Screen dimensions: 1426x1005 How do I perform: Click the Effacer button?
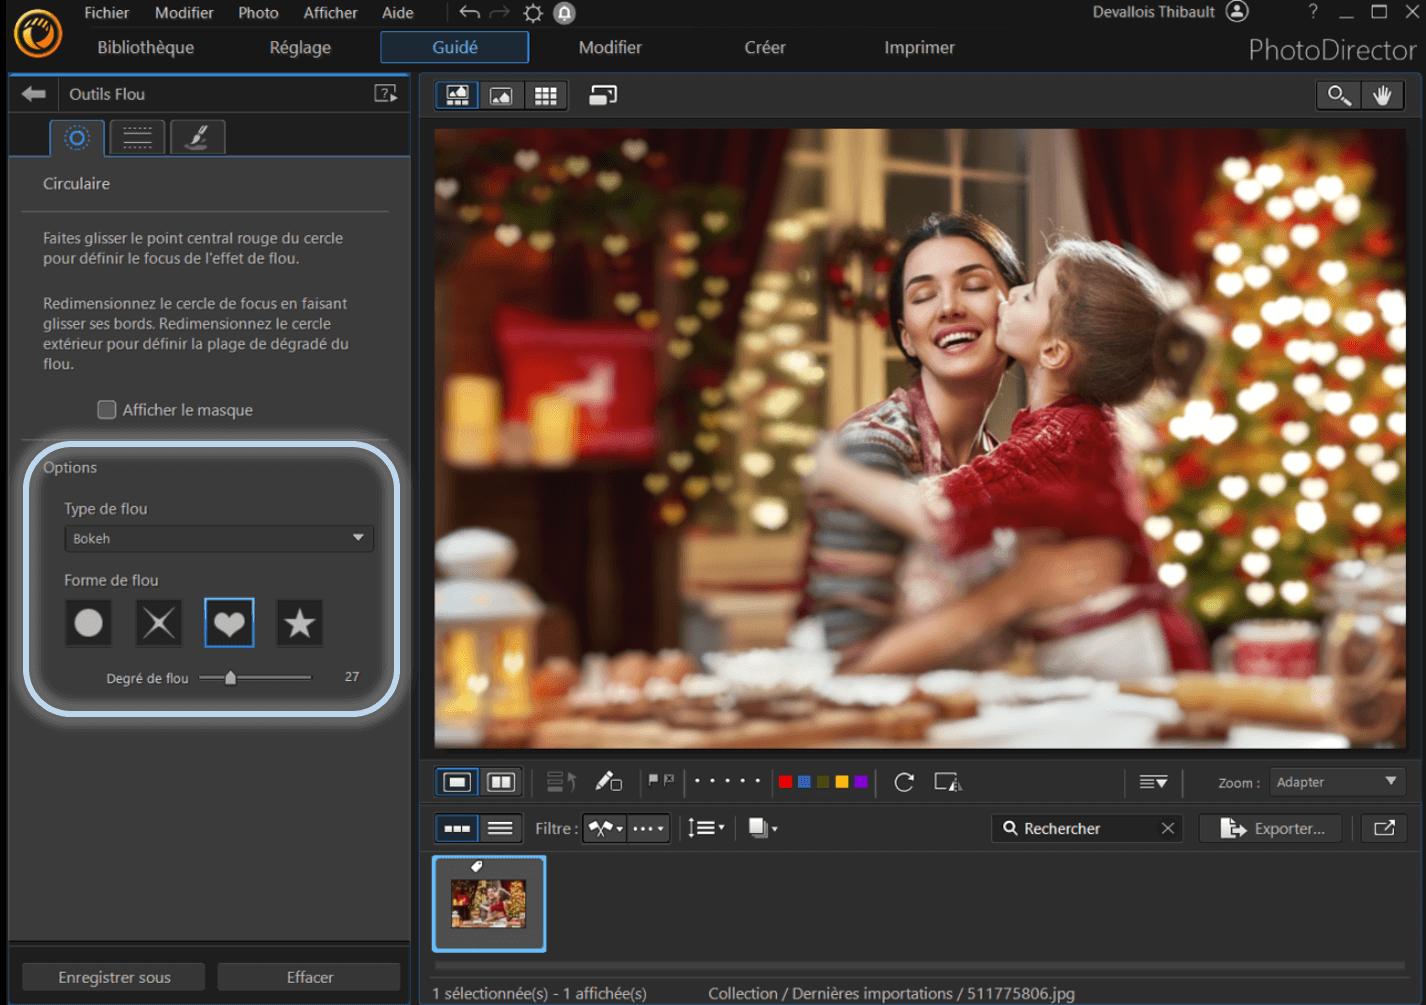(x=309, y=977)
